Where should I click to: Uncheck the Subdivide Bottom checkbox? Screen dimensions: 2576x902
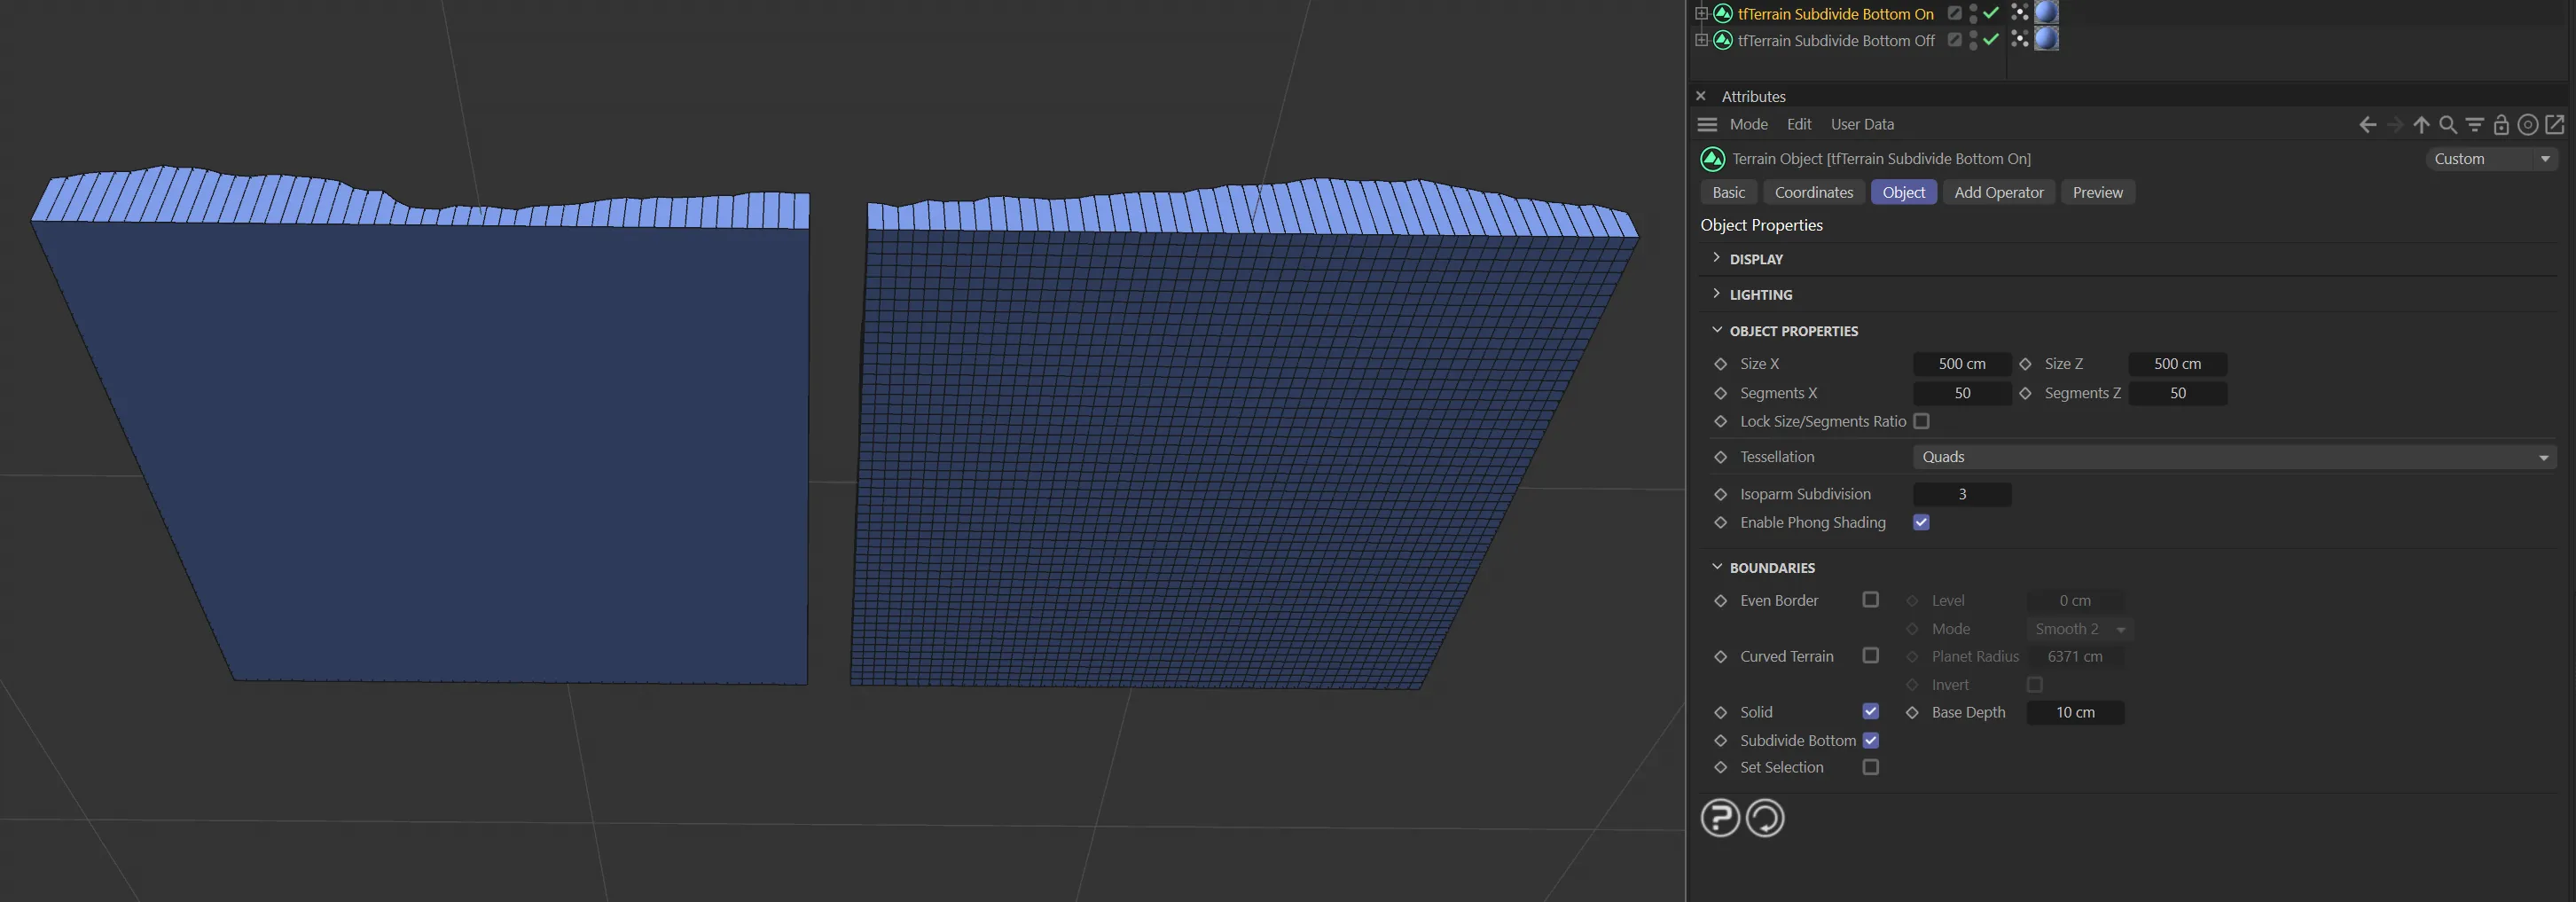click(1870, 740)
